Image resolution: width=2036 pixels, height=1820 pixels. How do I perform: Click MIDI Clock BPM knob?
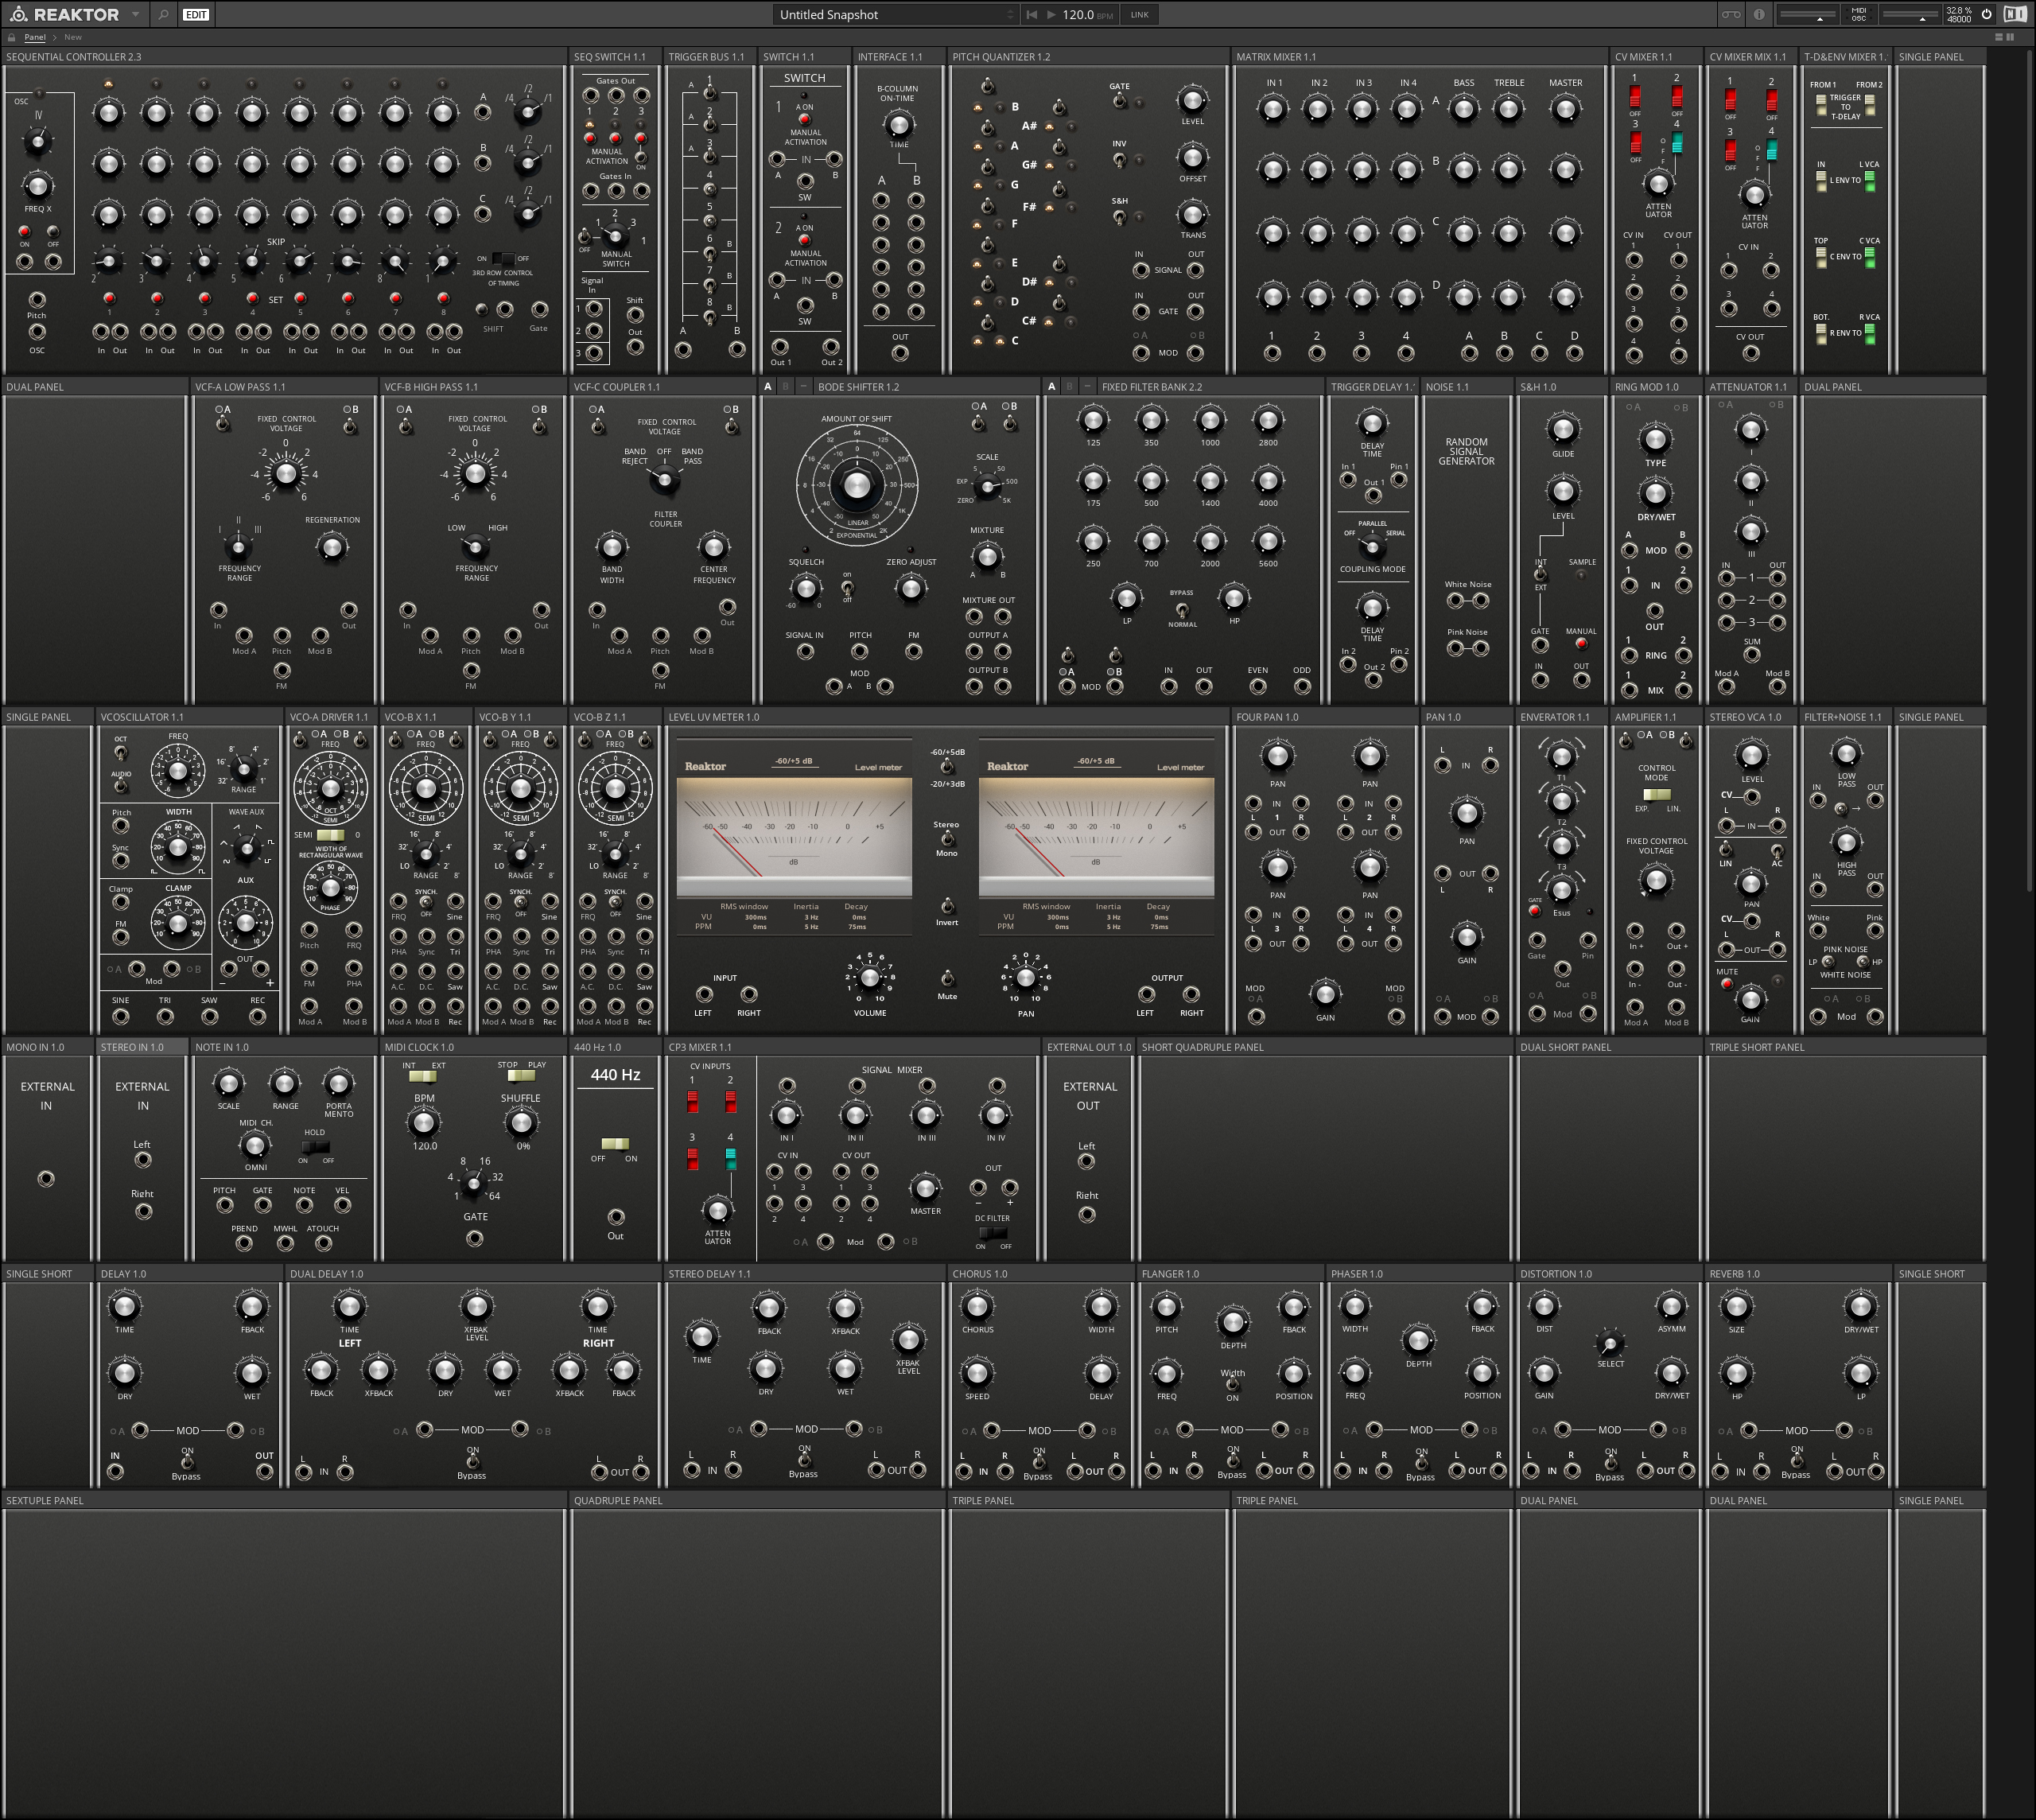pyautogui.click(x=424, y=1123)
